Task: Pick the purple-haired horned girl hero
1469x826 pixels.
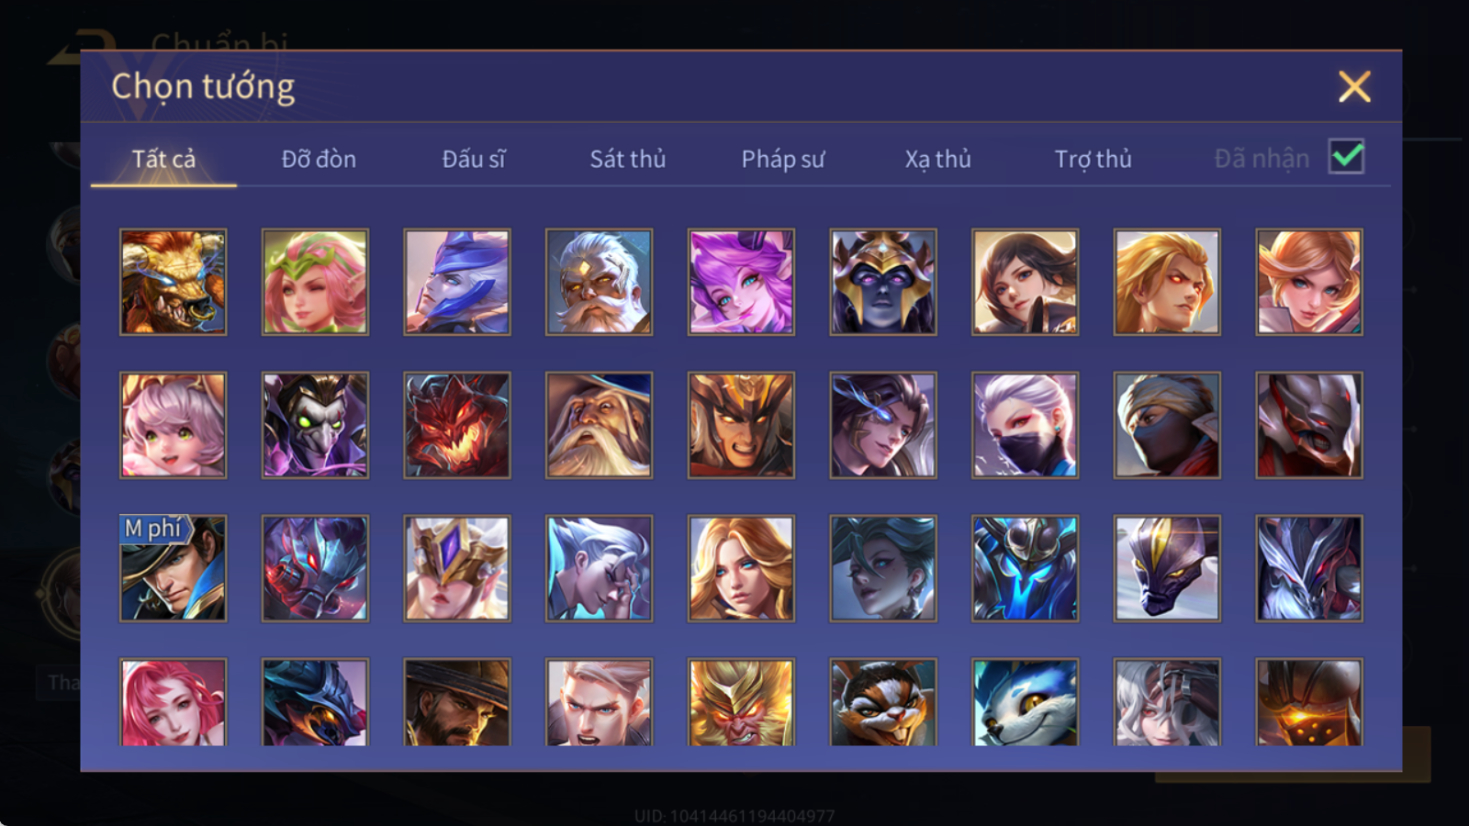Action: click(741, 282)
